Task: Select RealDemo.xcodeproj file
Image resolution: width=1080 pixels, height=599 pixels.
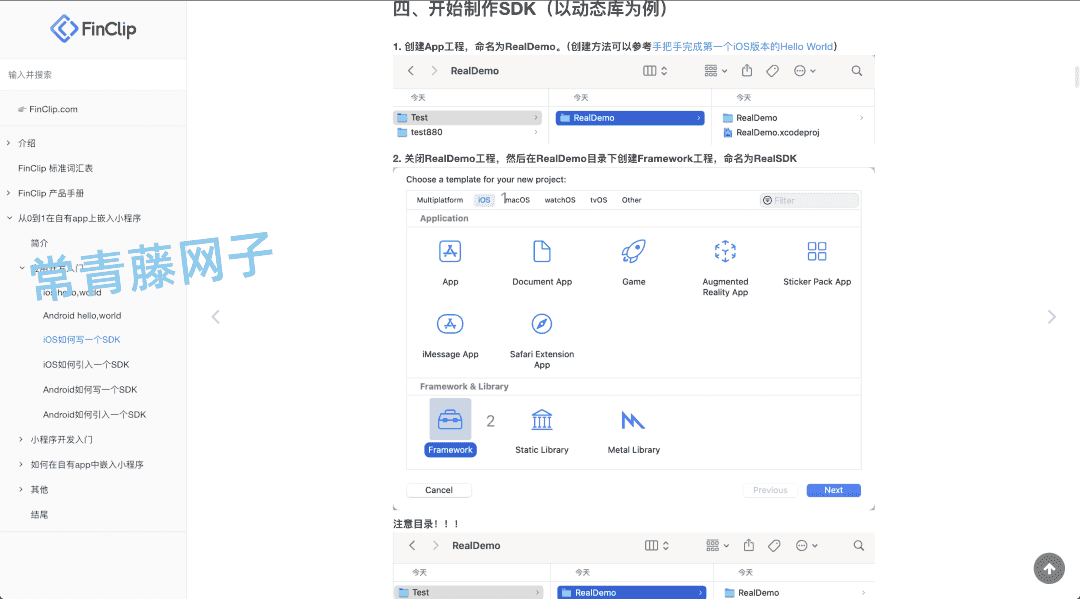Action: [771, 133]
